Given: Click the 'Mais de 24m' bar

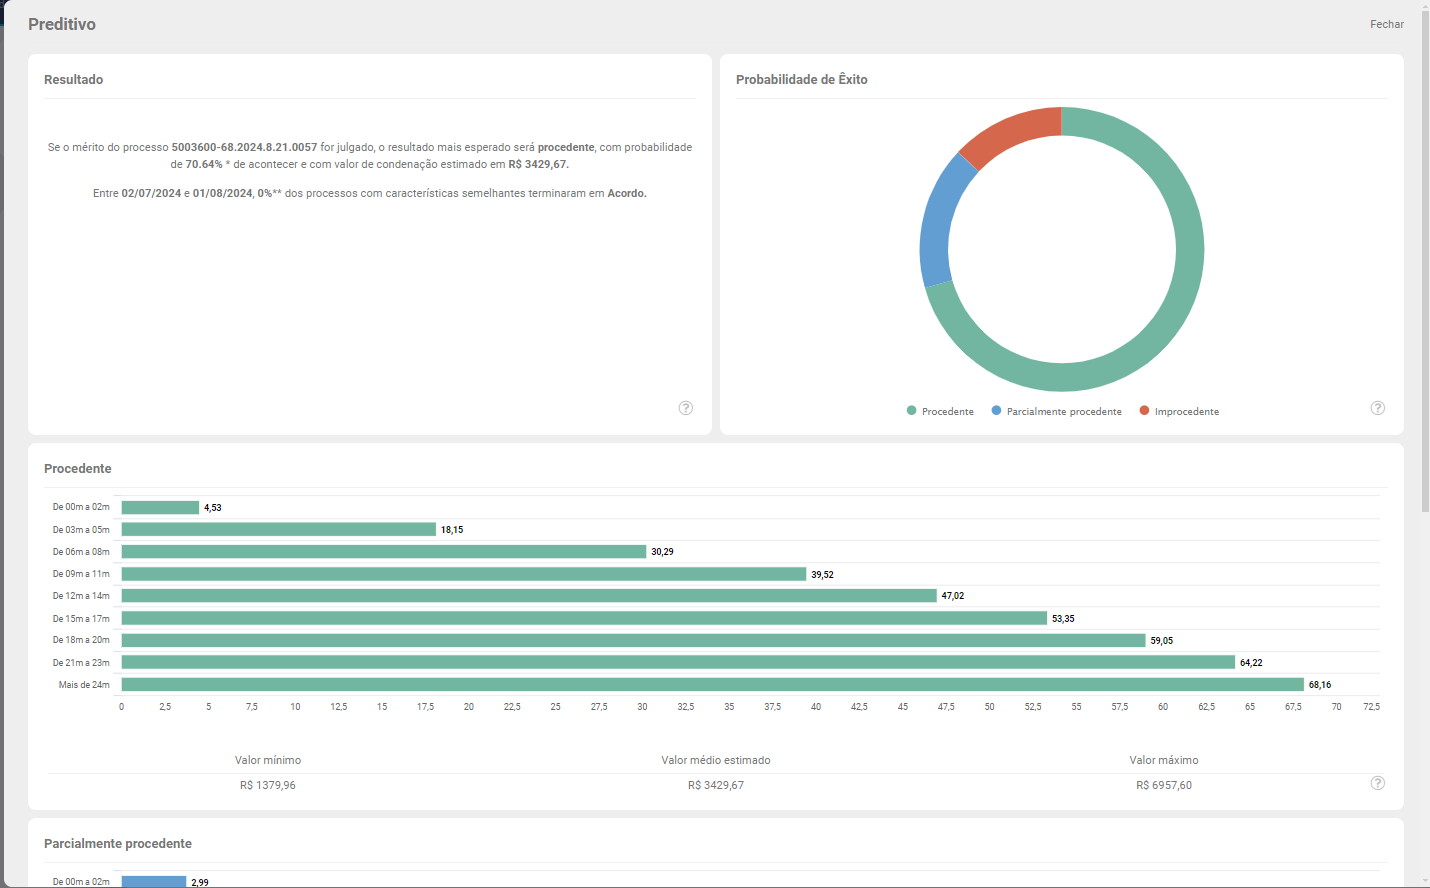Looking at the screenshot, I should [x=712, y=685].
